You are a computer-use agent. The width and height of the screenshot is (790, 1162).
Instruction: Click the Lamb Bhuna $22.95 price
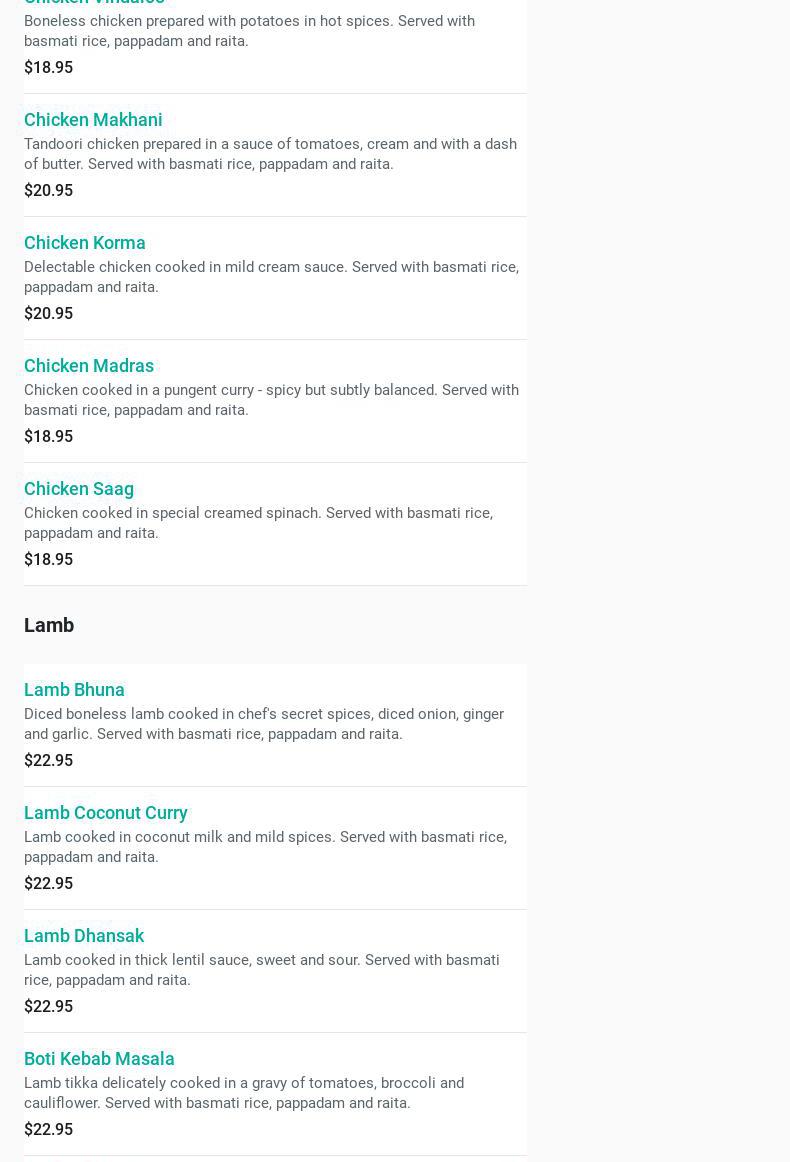(48, 761)
